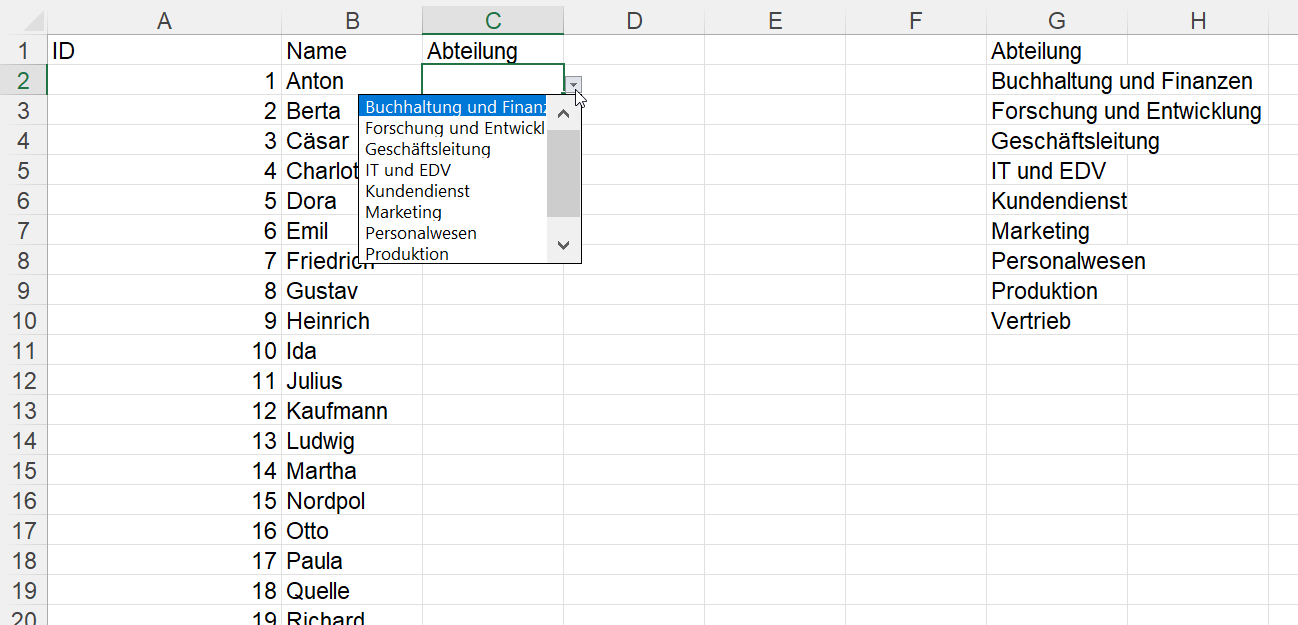This screenshot has height=625, width=1298.
Task: Pick 'Geschäftsleitung' from the dropdown list
Action: pos(428,149)
